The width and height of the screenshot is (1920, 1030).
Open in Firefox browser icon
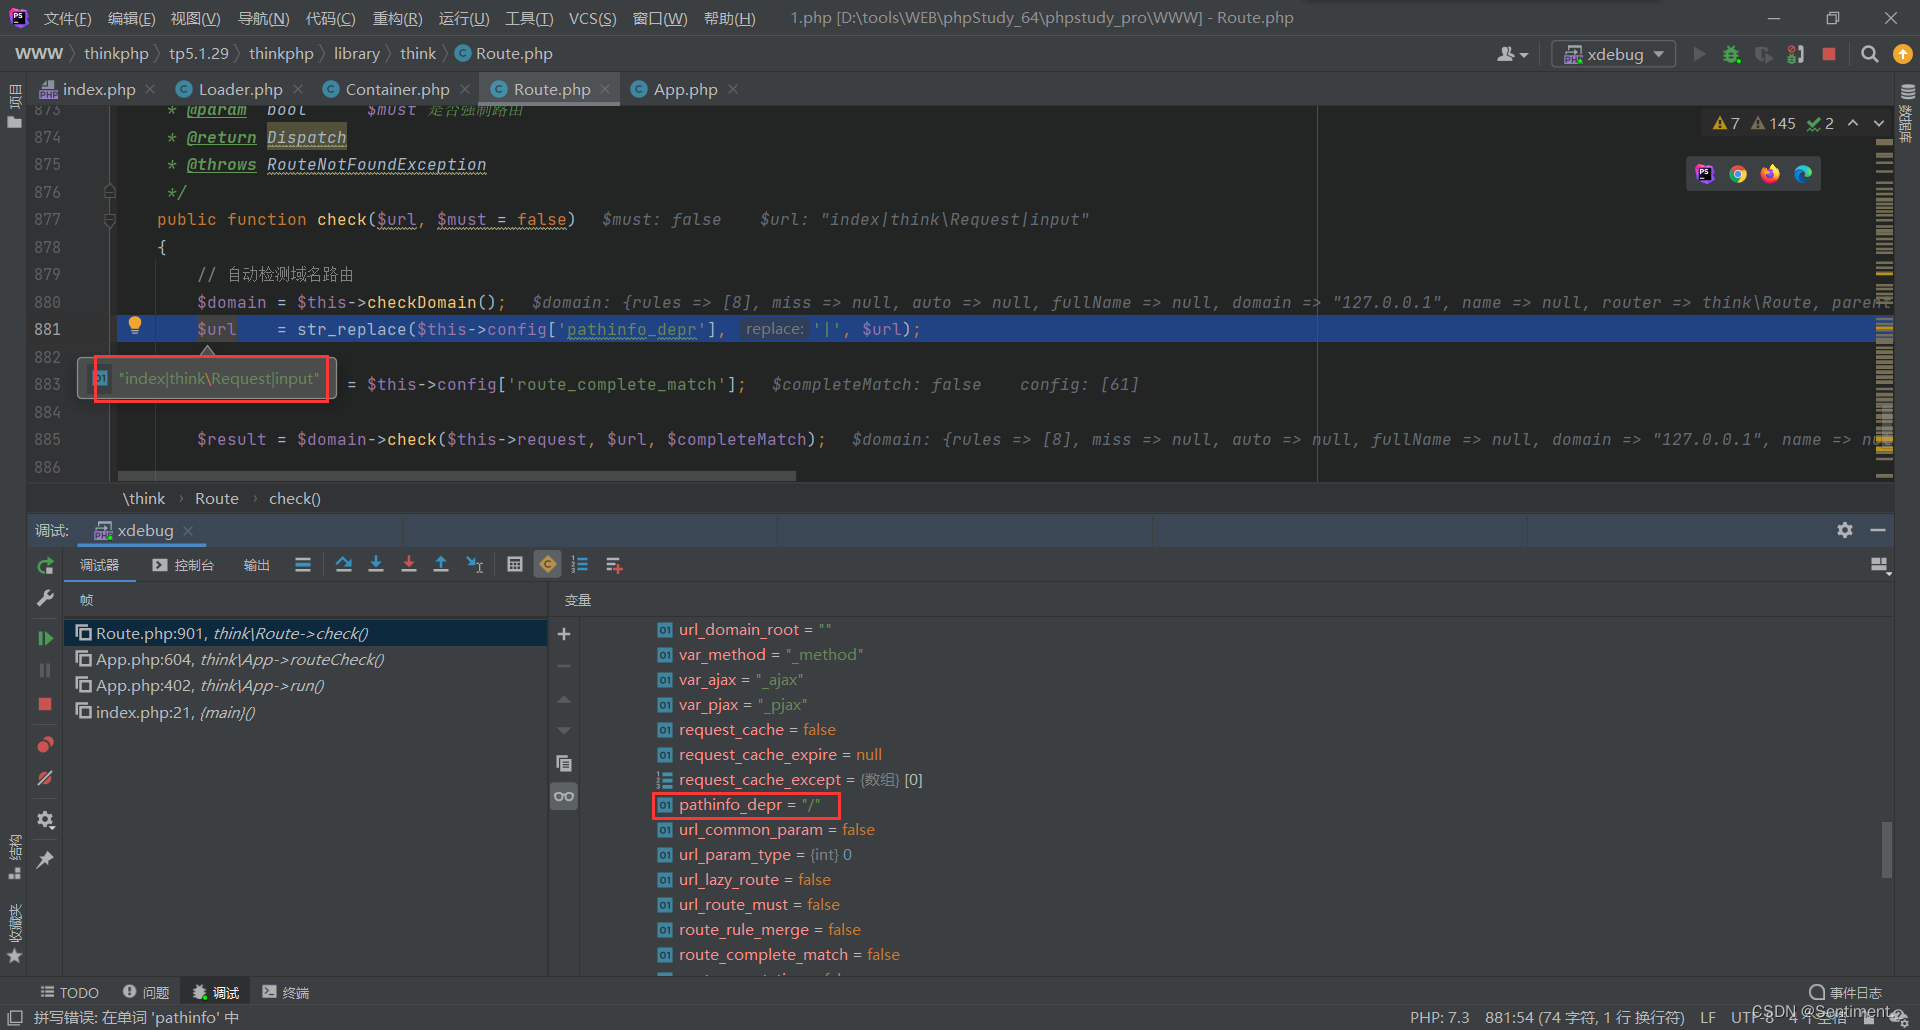tap(1770, 174)
